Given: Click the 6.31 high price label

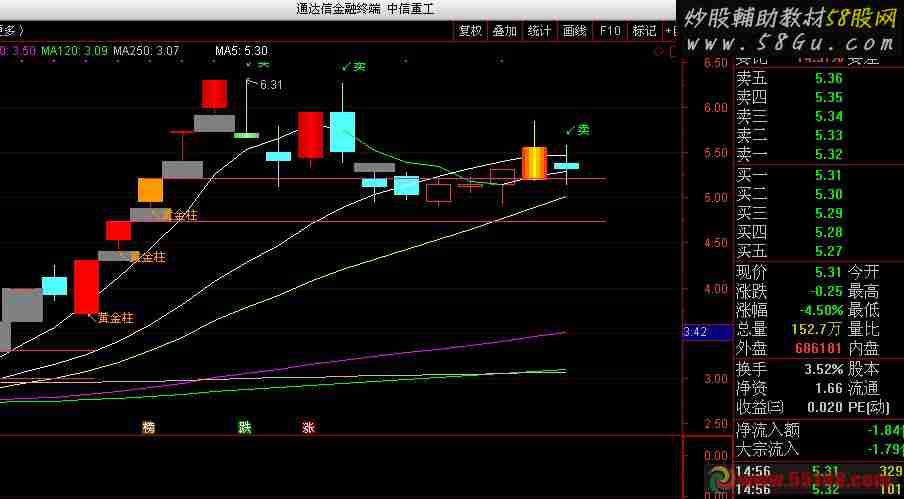Looking at the screenshot, I should [271, 85].
